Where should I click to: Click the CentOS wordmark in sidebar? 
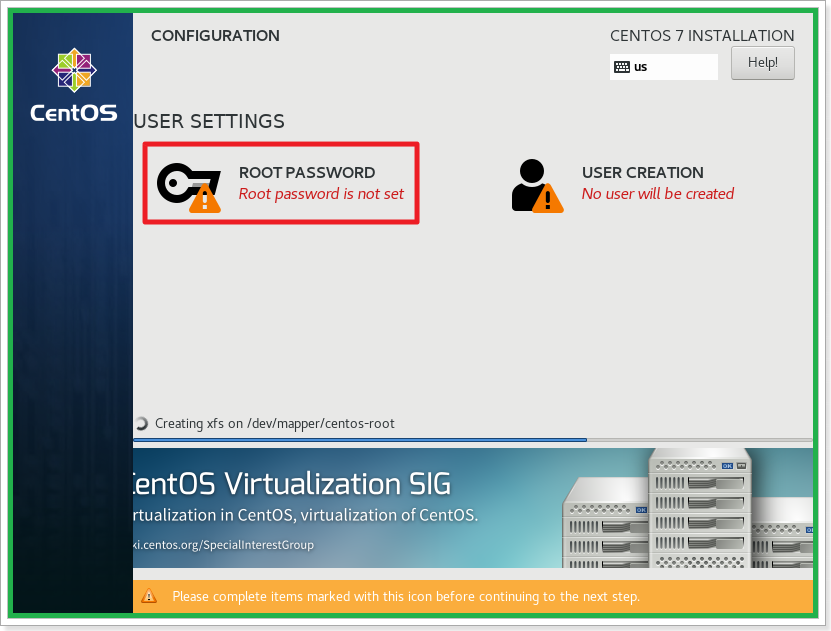coord(74,113)
